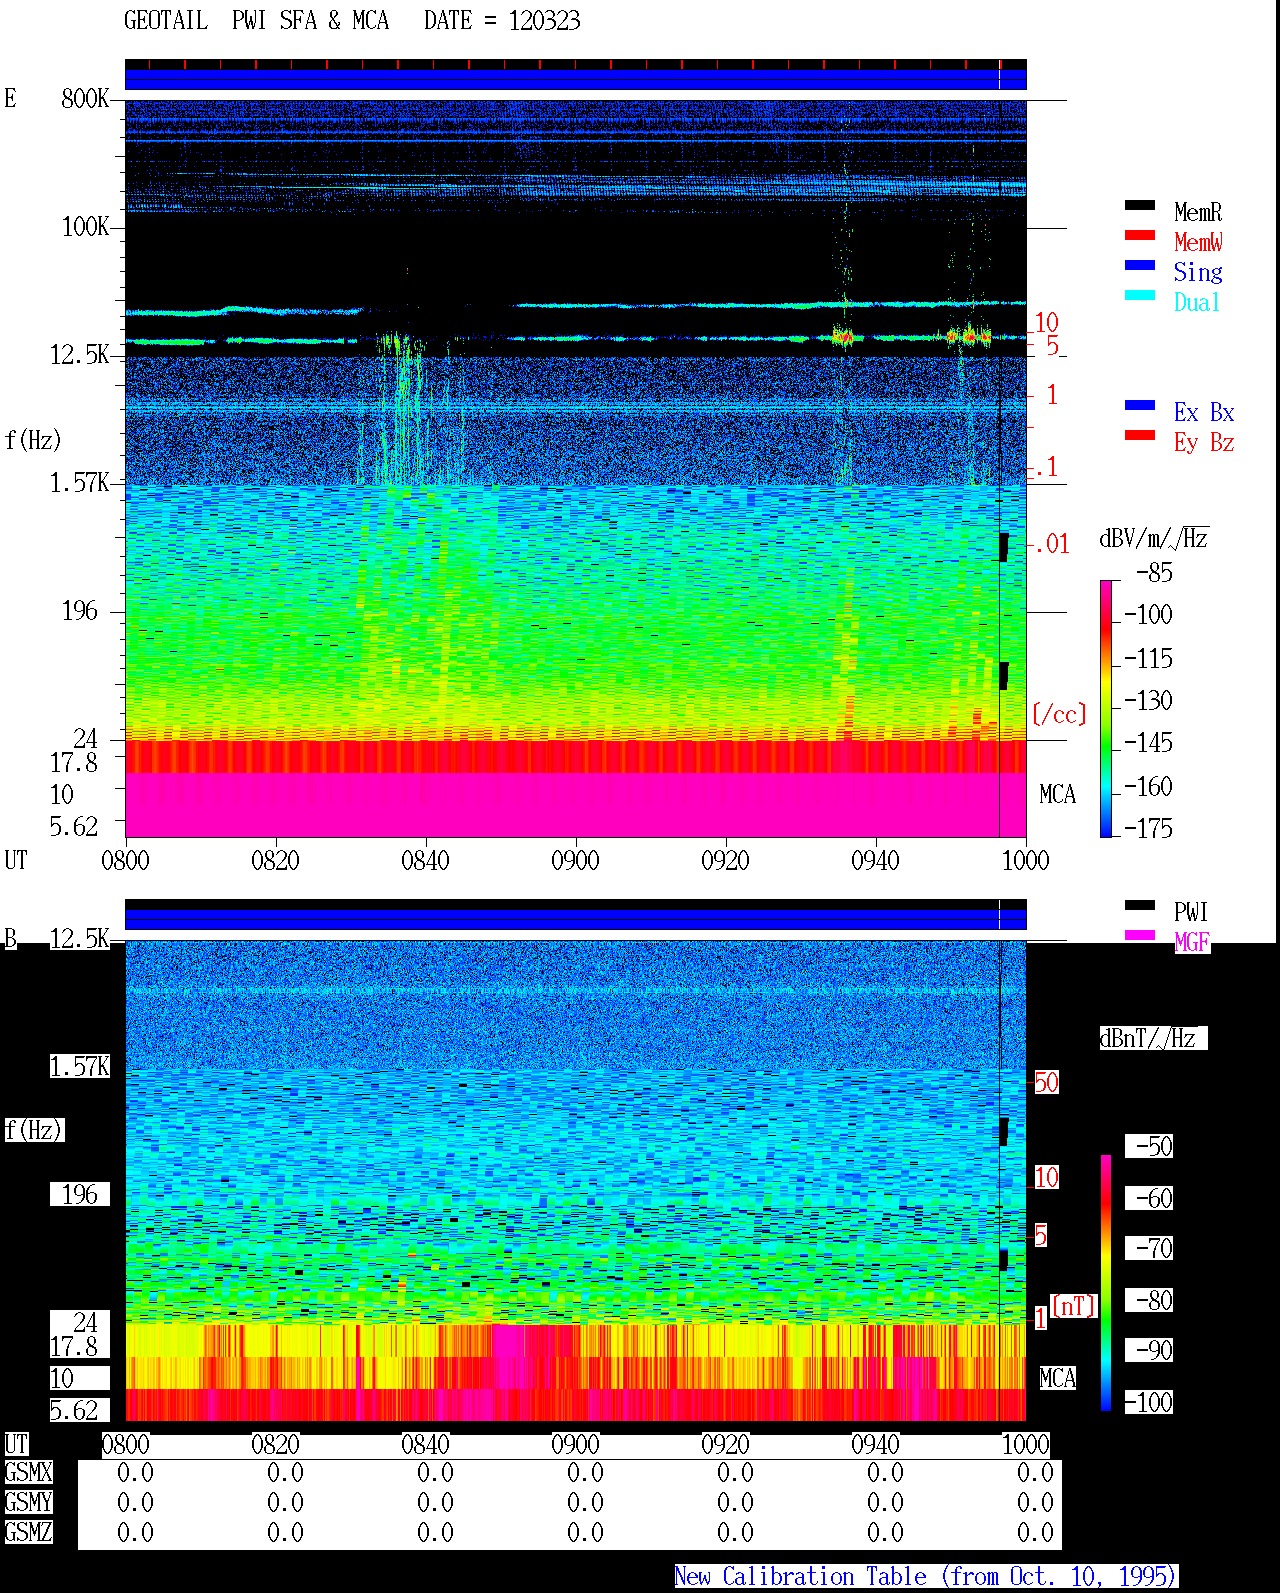Screen dimensions: 1280x1593
Task: Click the -85 value on electric color bar
Action: coord(1154,573)
